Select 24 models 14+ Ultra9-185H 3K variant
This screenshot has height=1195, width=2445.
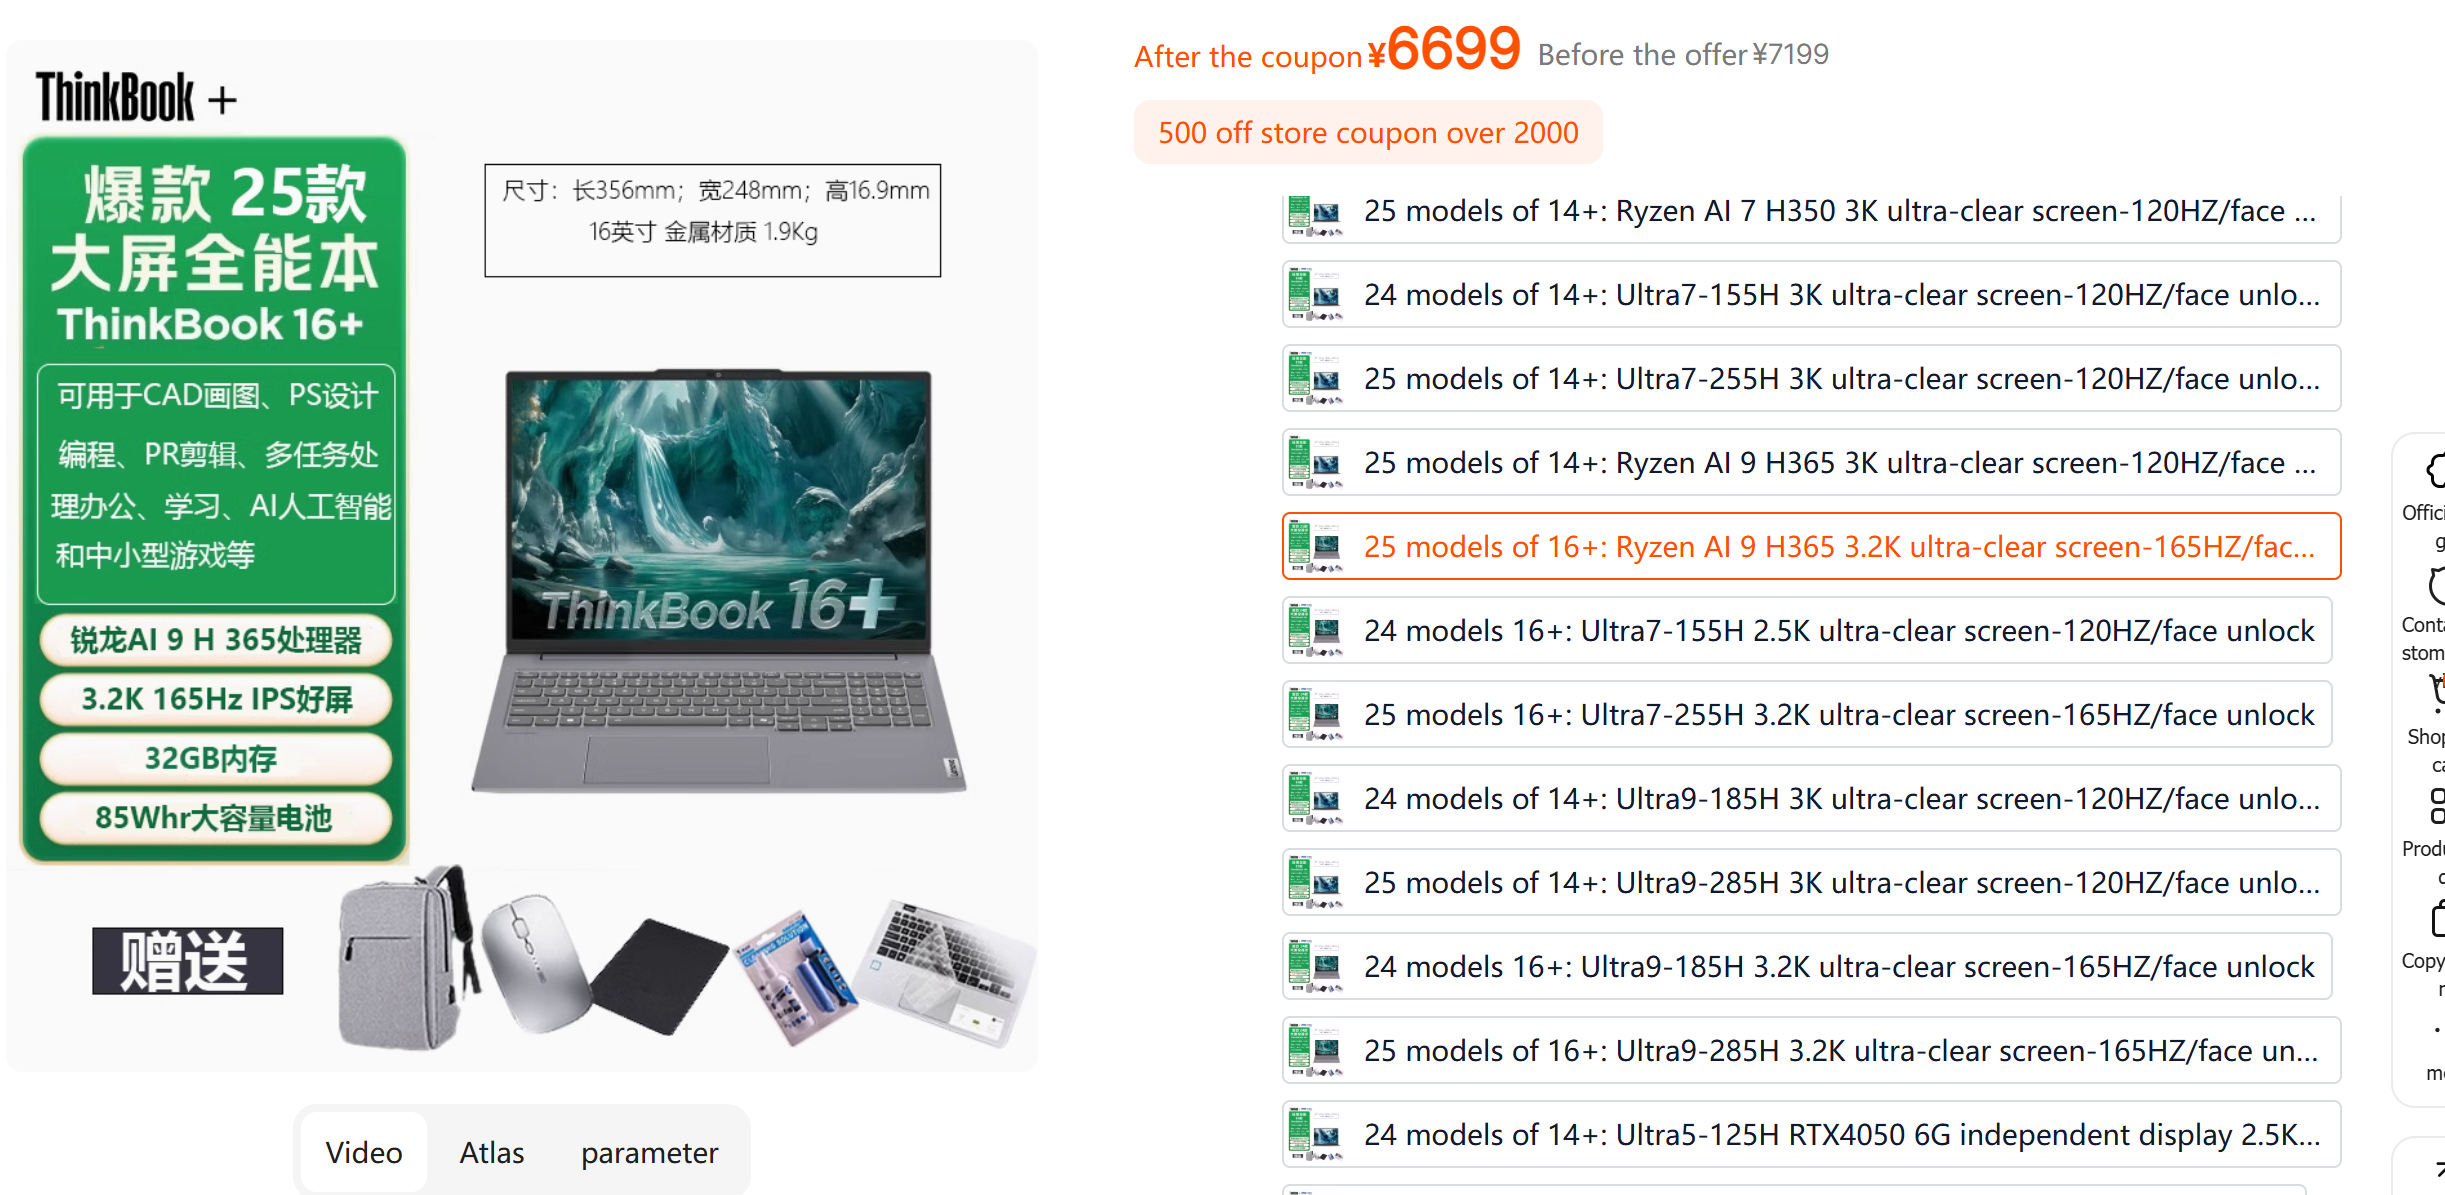[x=1811, y=799]
